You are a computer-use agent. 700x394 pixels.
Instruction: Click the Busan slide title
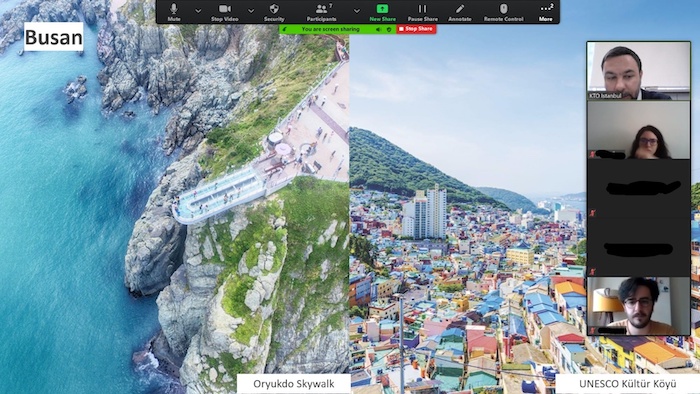point(54,37)
